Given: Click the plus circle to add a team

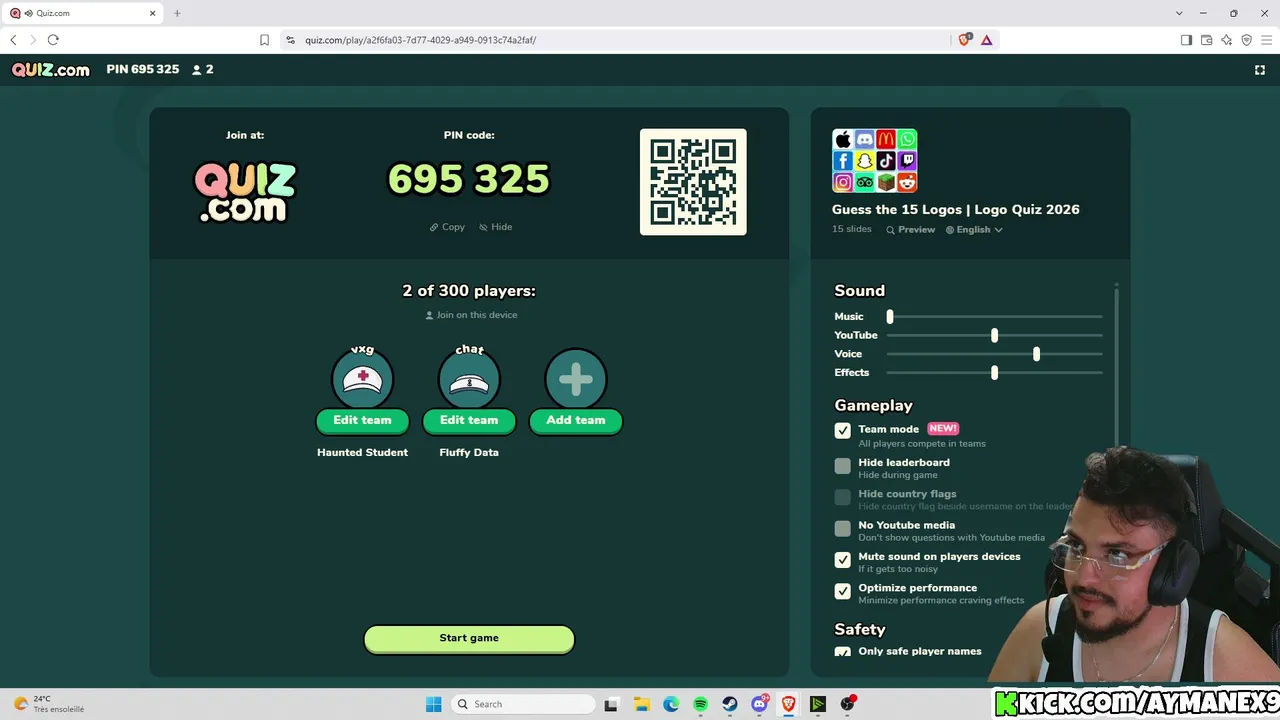Looking at the screenshot, I should (576, 379).
